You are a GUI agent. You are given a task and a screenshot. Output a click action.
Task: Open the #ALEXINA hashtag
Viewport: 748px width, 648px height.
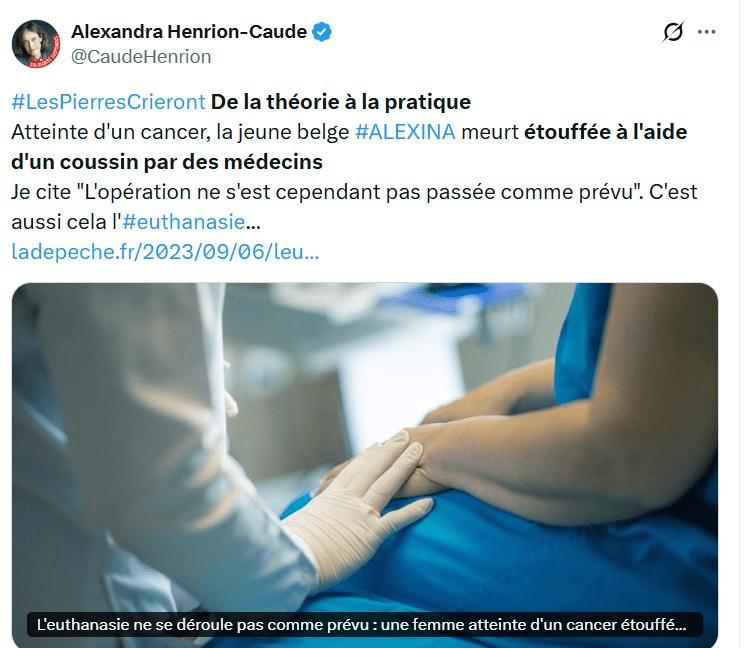point(405,132)
